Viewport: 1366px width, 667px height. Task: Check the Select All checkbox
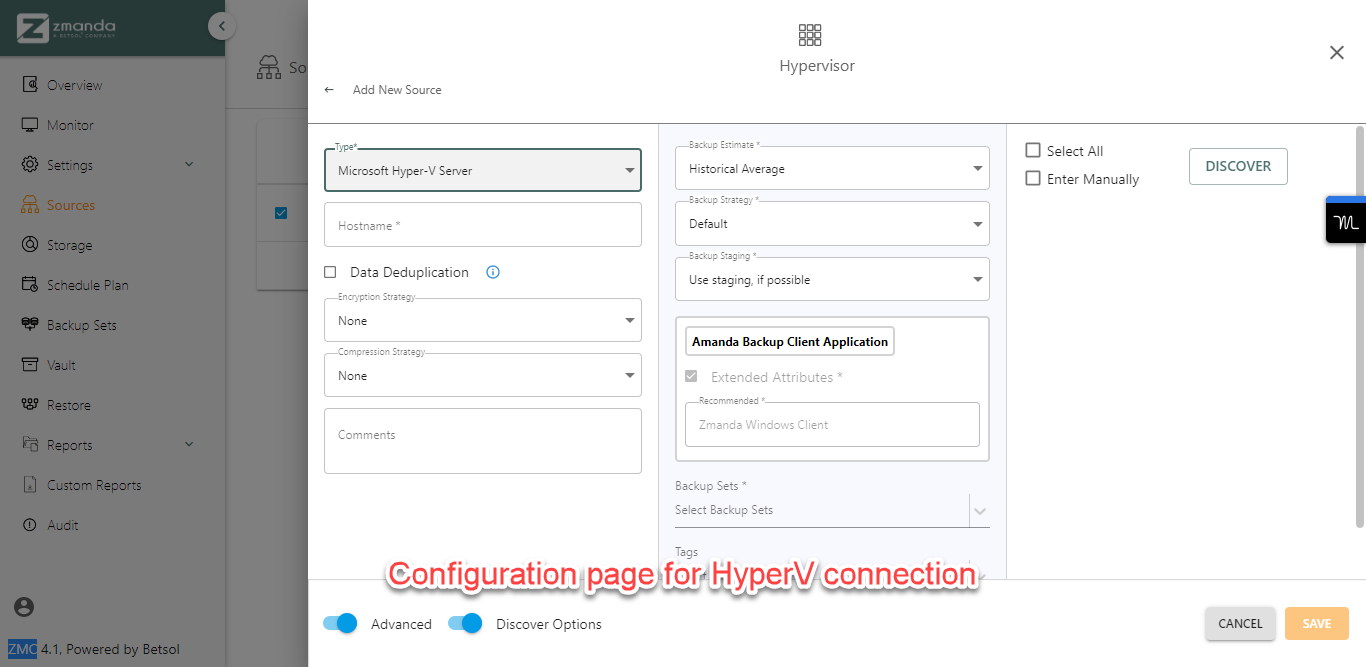click(x=1033, y=151)
